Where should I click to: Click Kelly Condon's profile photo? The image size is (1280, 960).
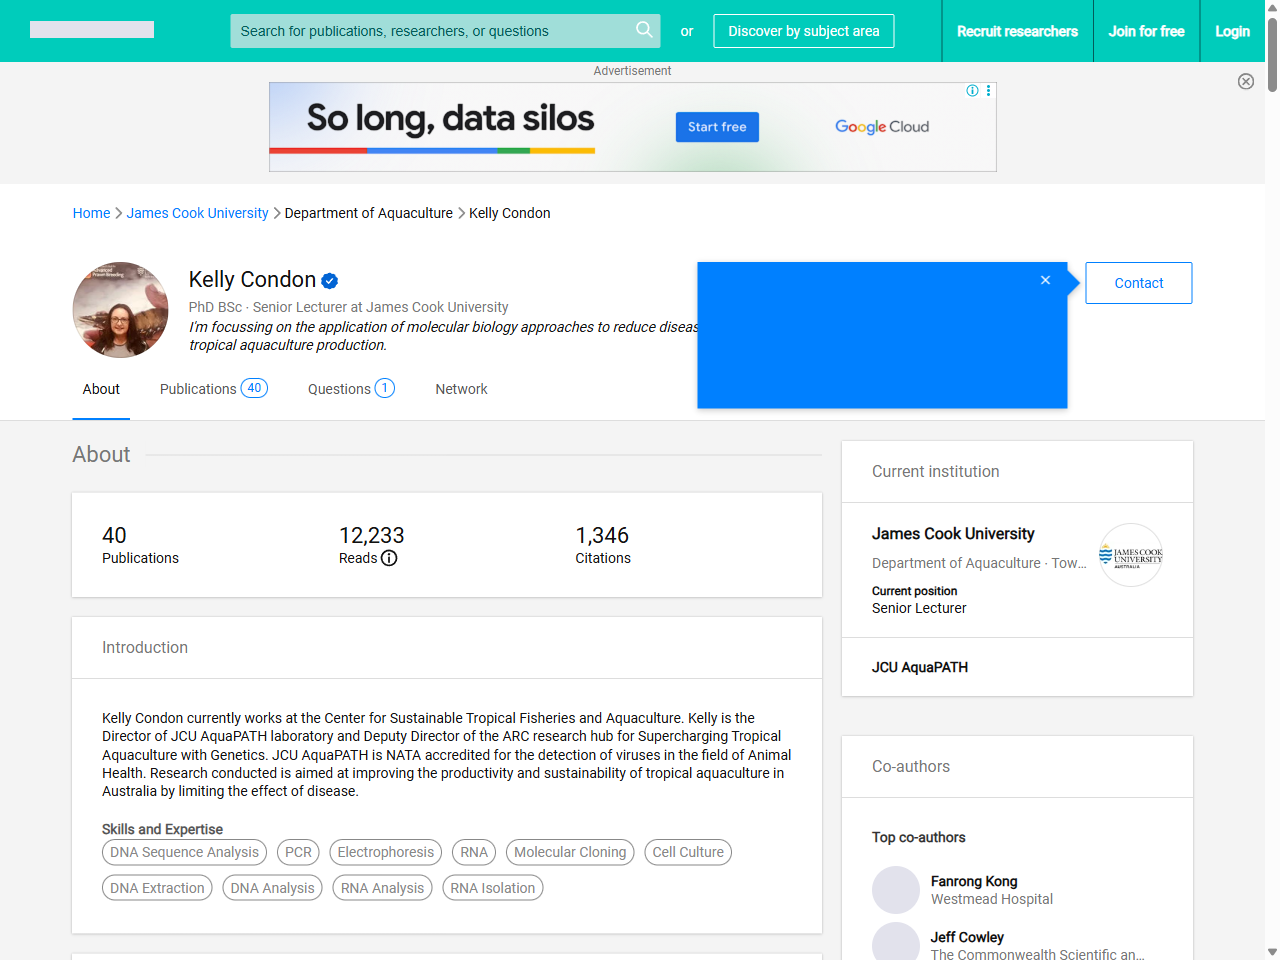[x=120, y=310]
